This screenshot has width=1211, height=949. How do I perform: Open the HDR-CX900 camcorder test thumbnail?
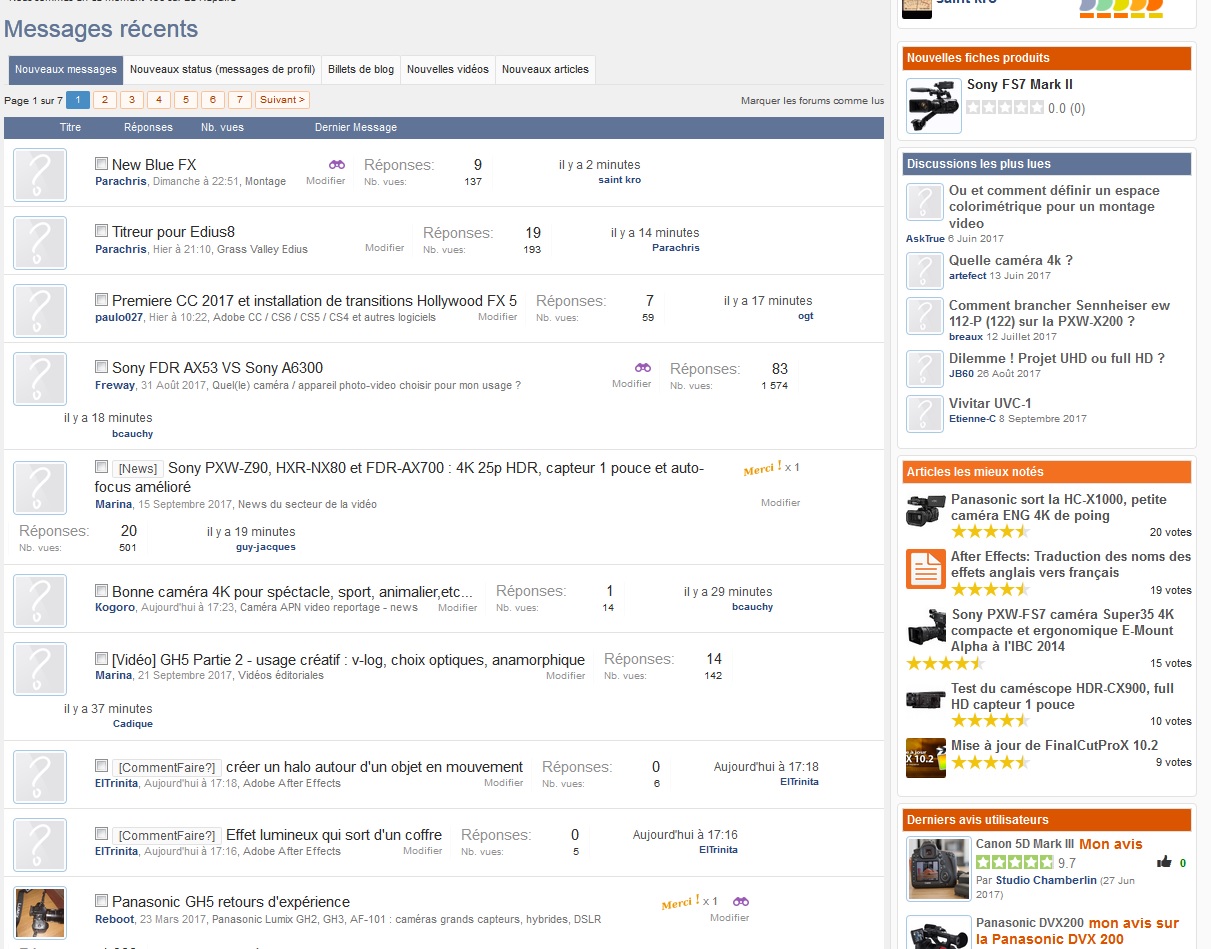pyautogui.click(x=925, y=698)
